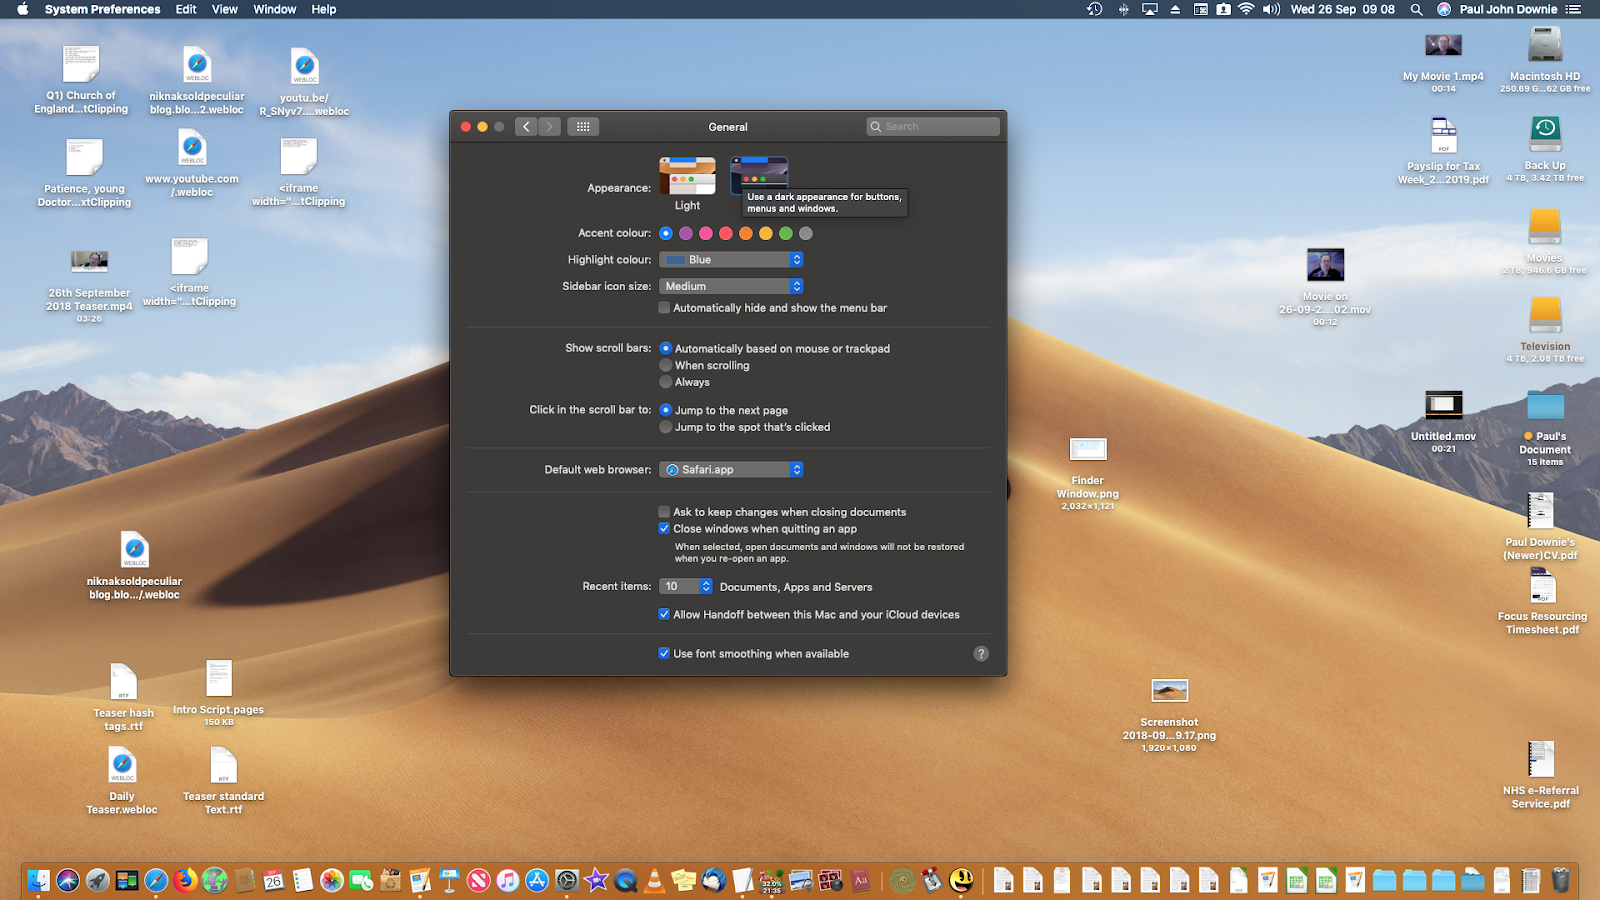Open Launchpad rocket in the Dock
This screenshot has height=900, width=1600.
(97, 880)
